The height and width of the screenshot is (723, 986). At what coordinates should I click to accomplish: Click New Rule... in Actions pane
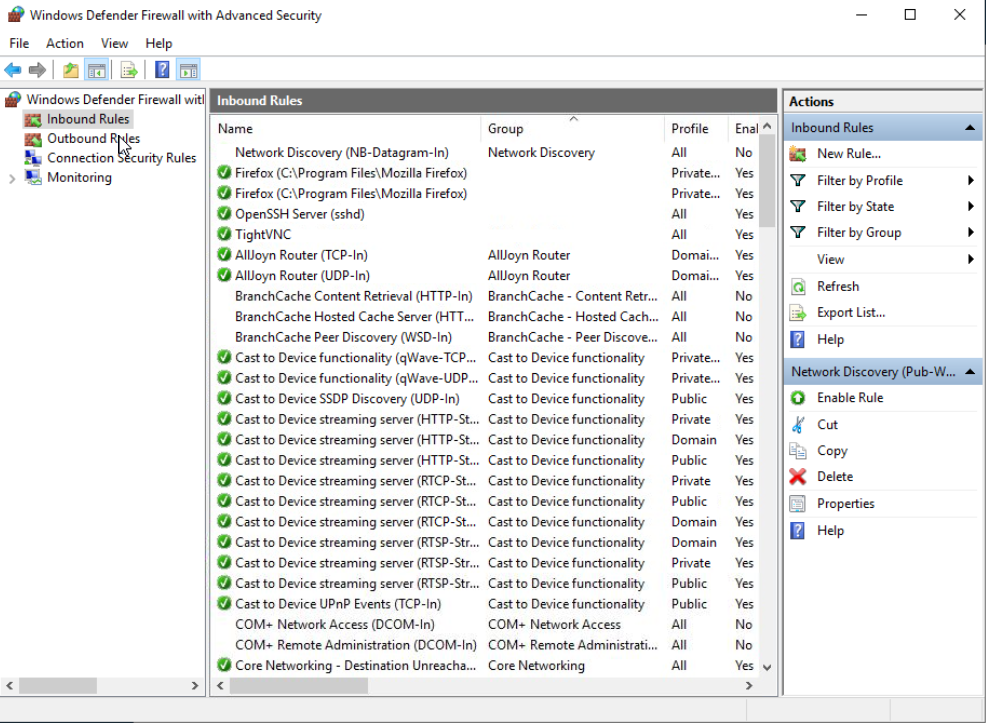pos(848,153)
